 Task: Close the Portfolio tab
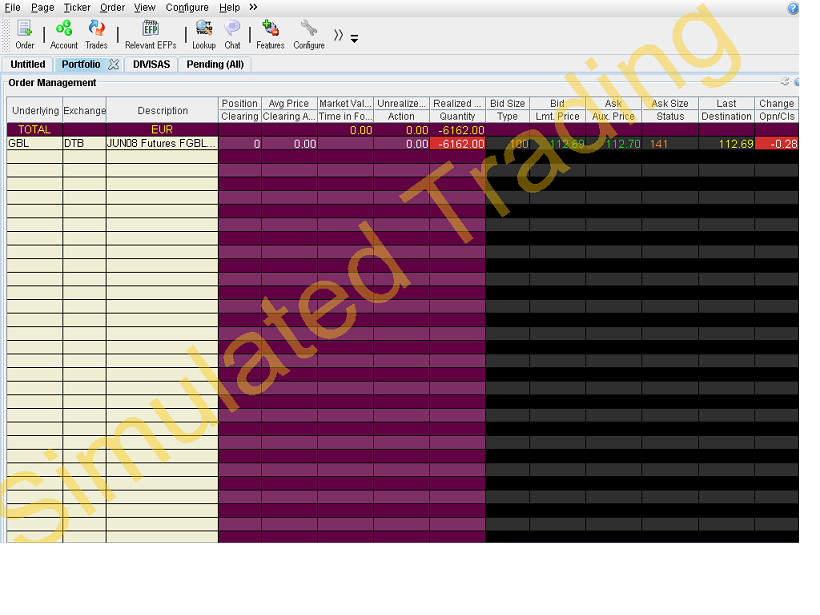113,64
